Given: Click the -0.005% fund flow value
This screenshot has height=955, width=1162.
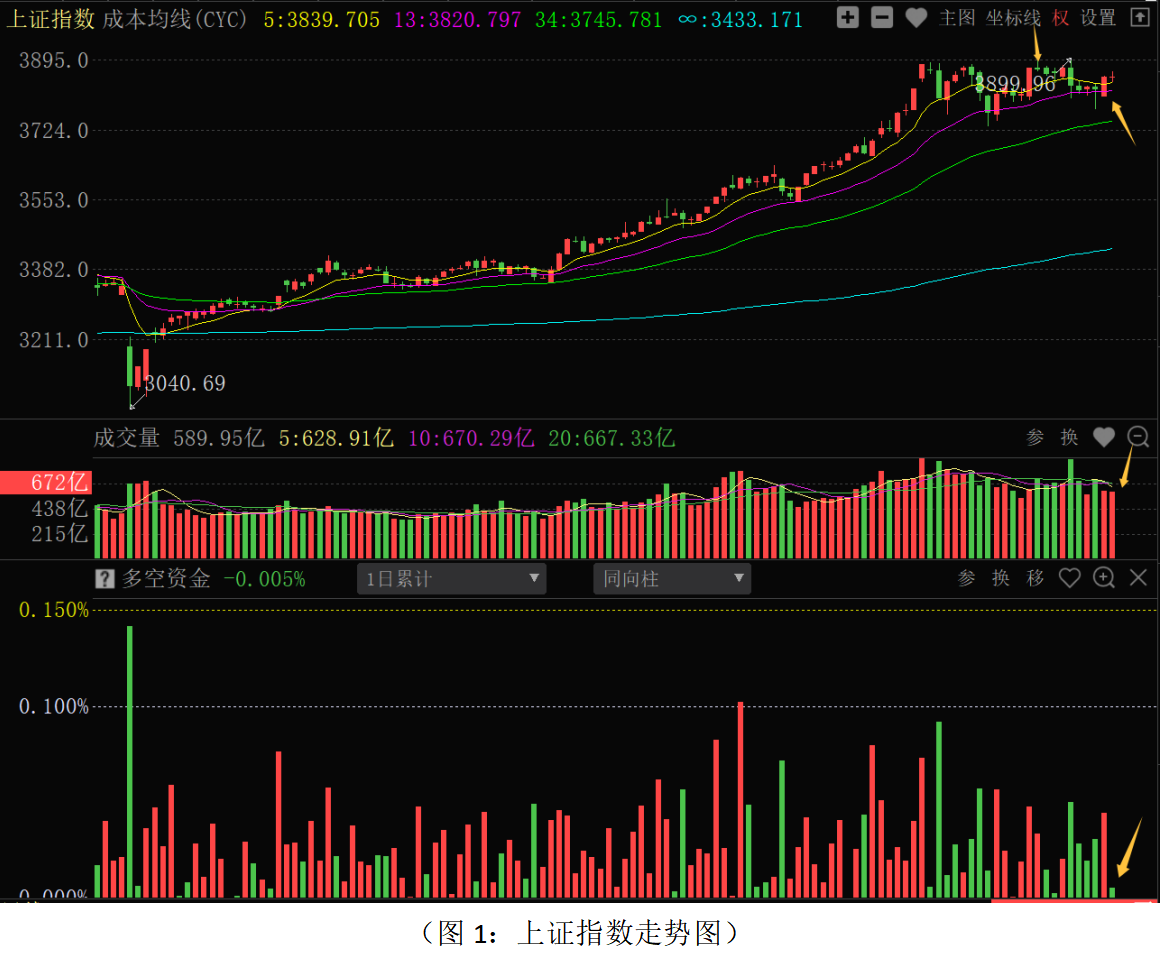Looking at the screenshot, I should [265, 579].
